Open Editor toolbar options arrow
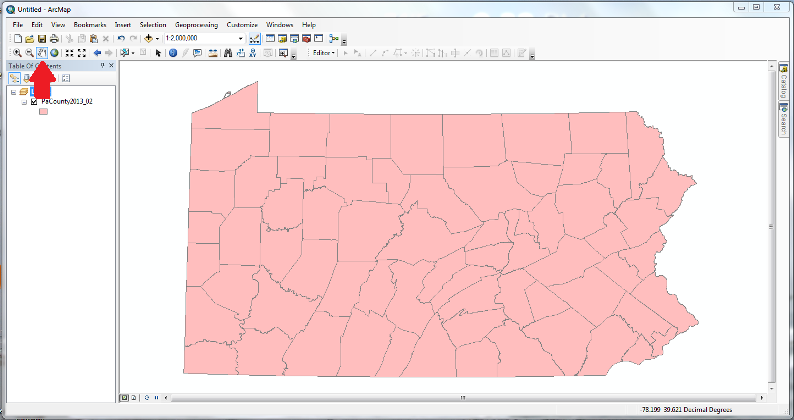 (x=533, y=56)
